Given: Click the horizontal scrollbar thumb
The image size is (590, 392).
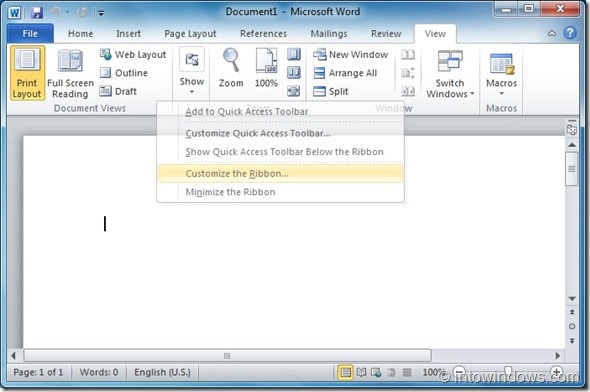Looking at the screenshot, I should [x=227, y=356].
